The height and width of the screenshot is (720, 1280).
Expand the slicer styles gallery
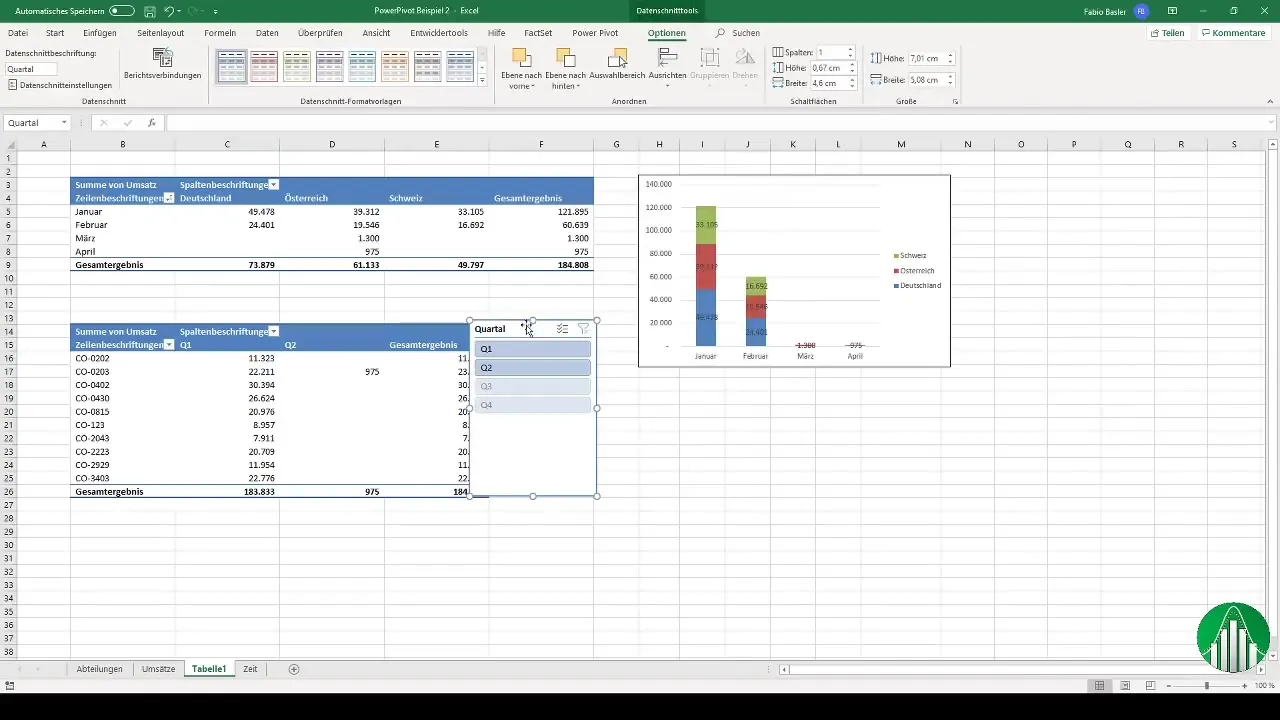pyautogui.click(x=482, y=80)
